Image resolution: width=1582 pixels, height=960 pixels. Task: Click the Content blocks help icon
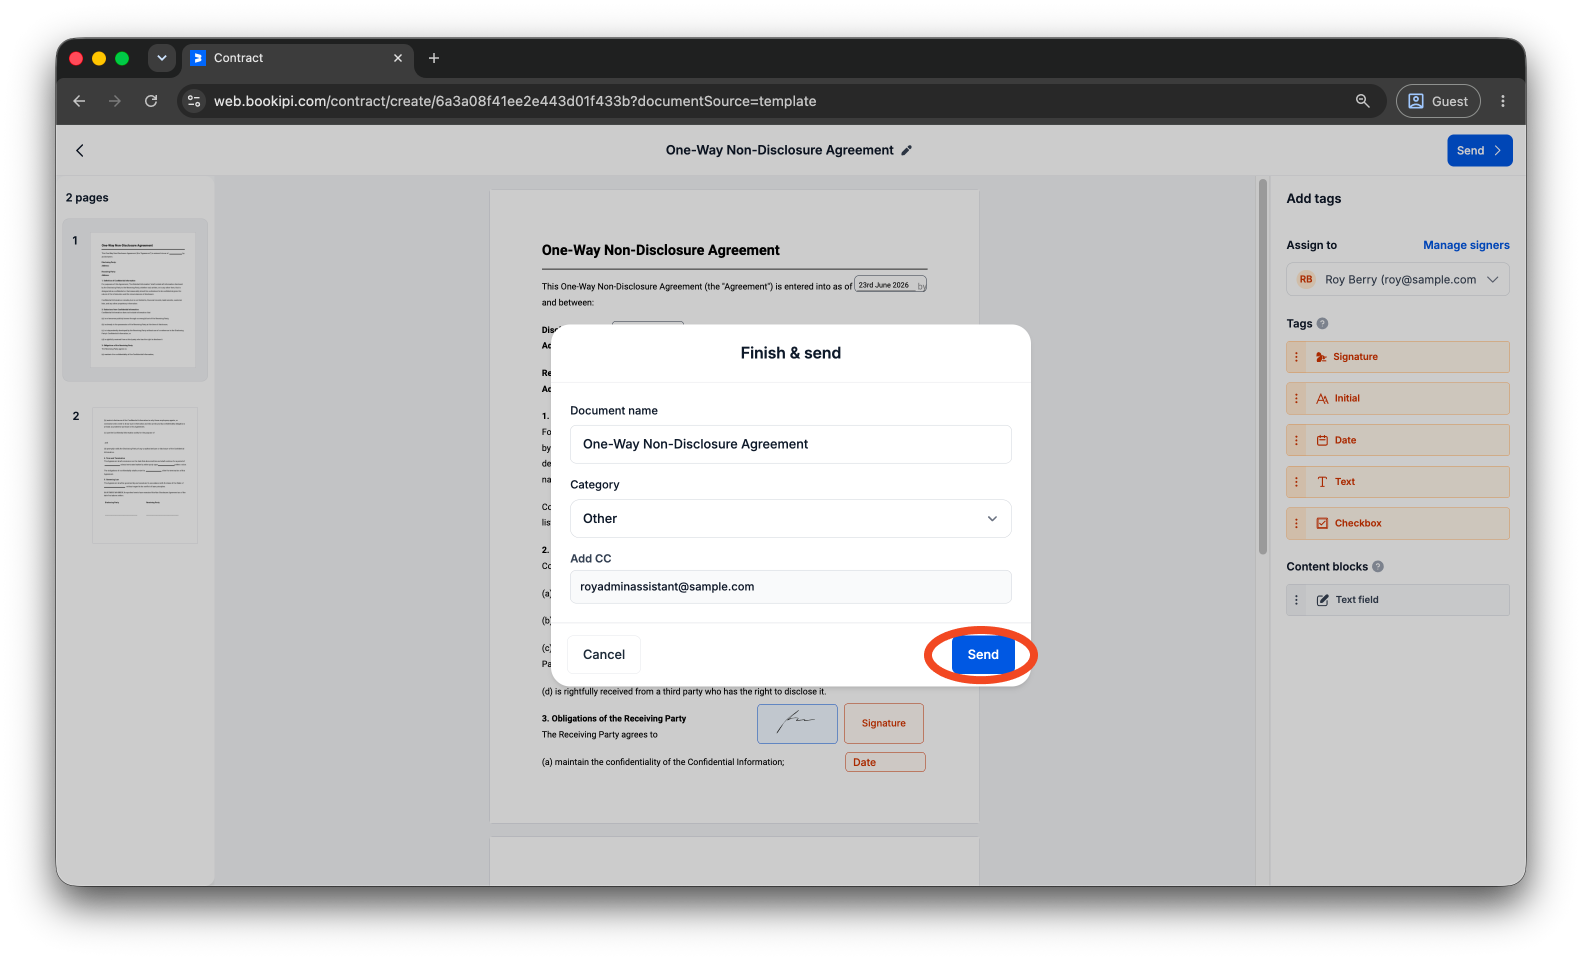(x=1377, y=566)
